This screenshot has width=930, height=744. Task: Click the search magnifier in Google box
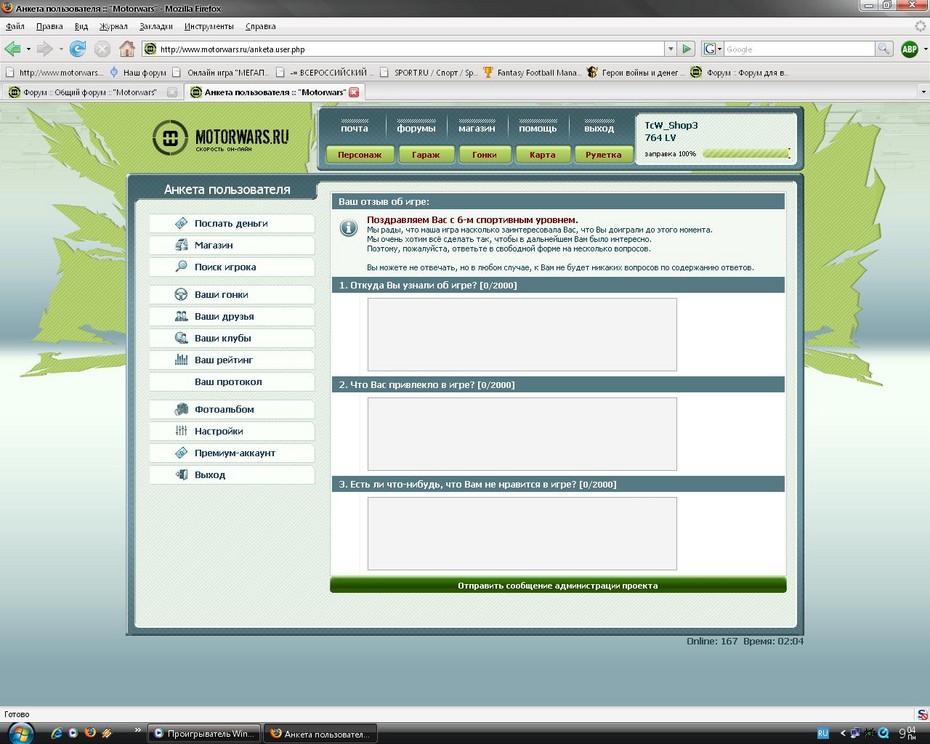(884, 49)
